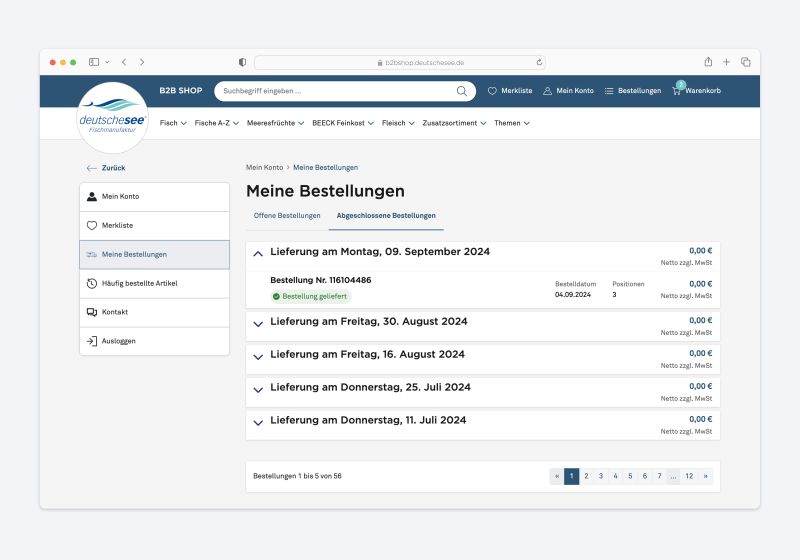The image size is (800, 560).
Task: Open the Fische A-Z dropdown menu
Action: coord(216,123)
